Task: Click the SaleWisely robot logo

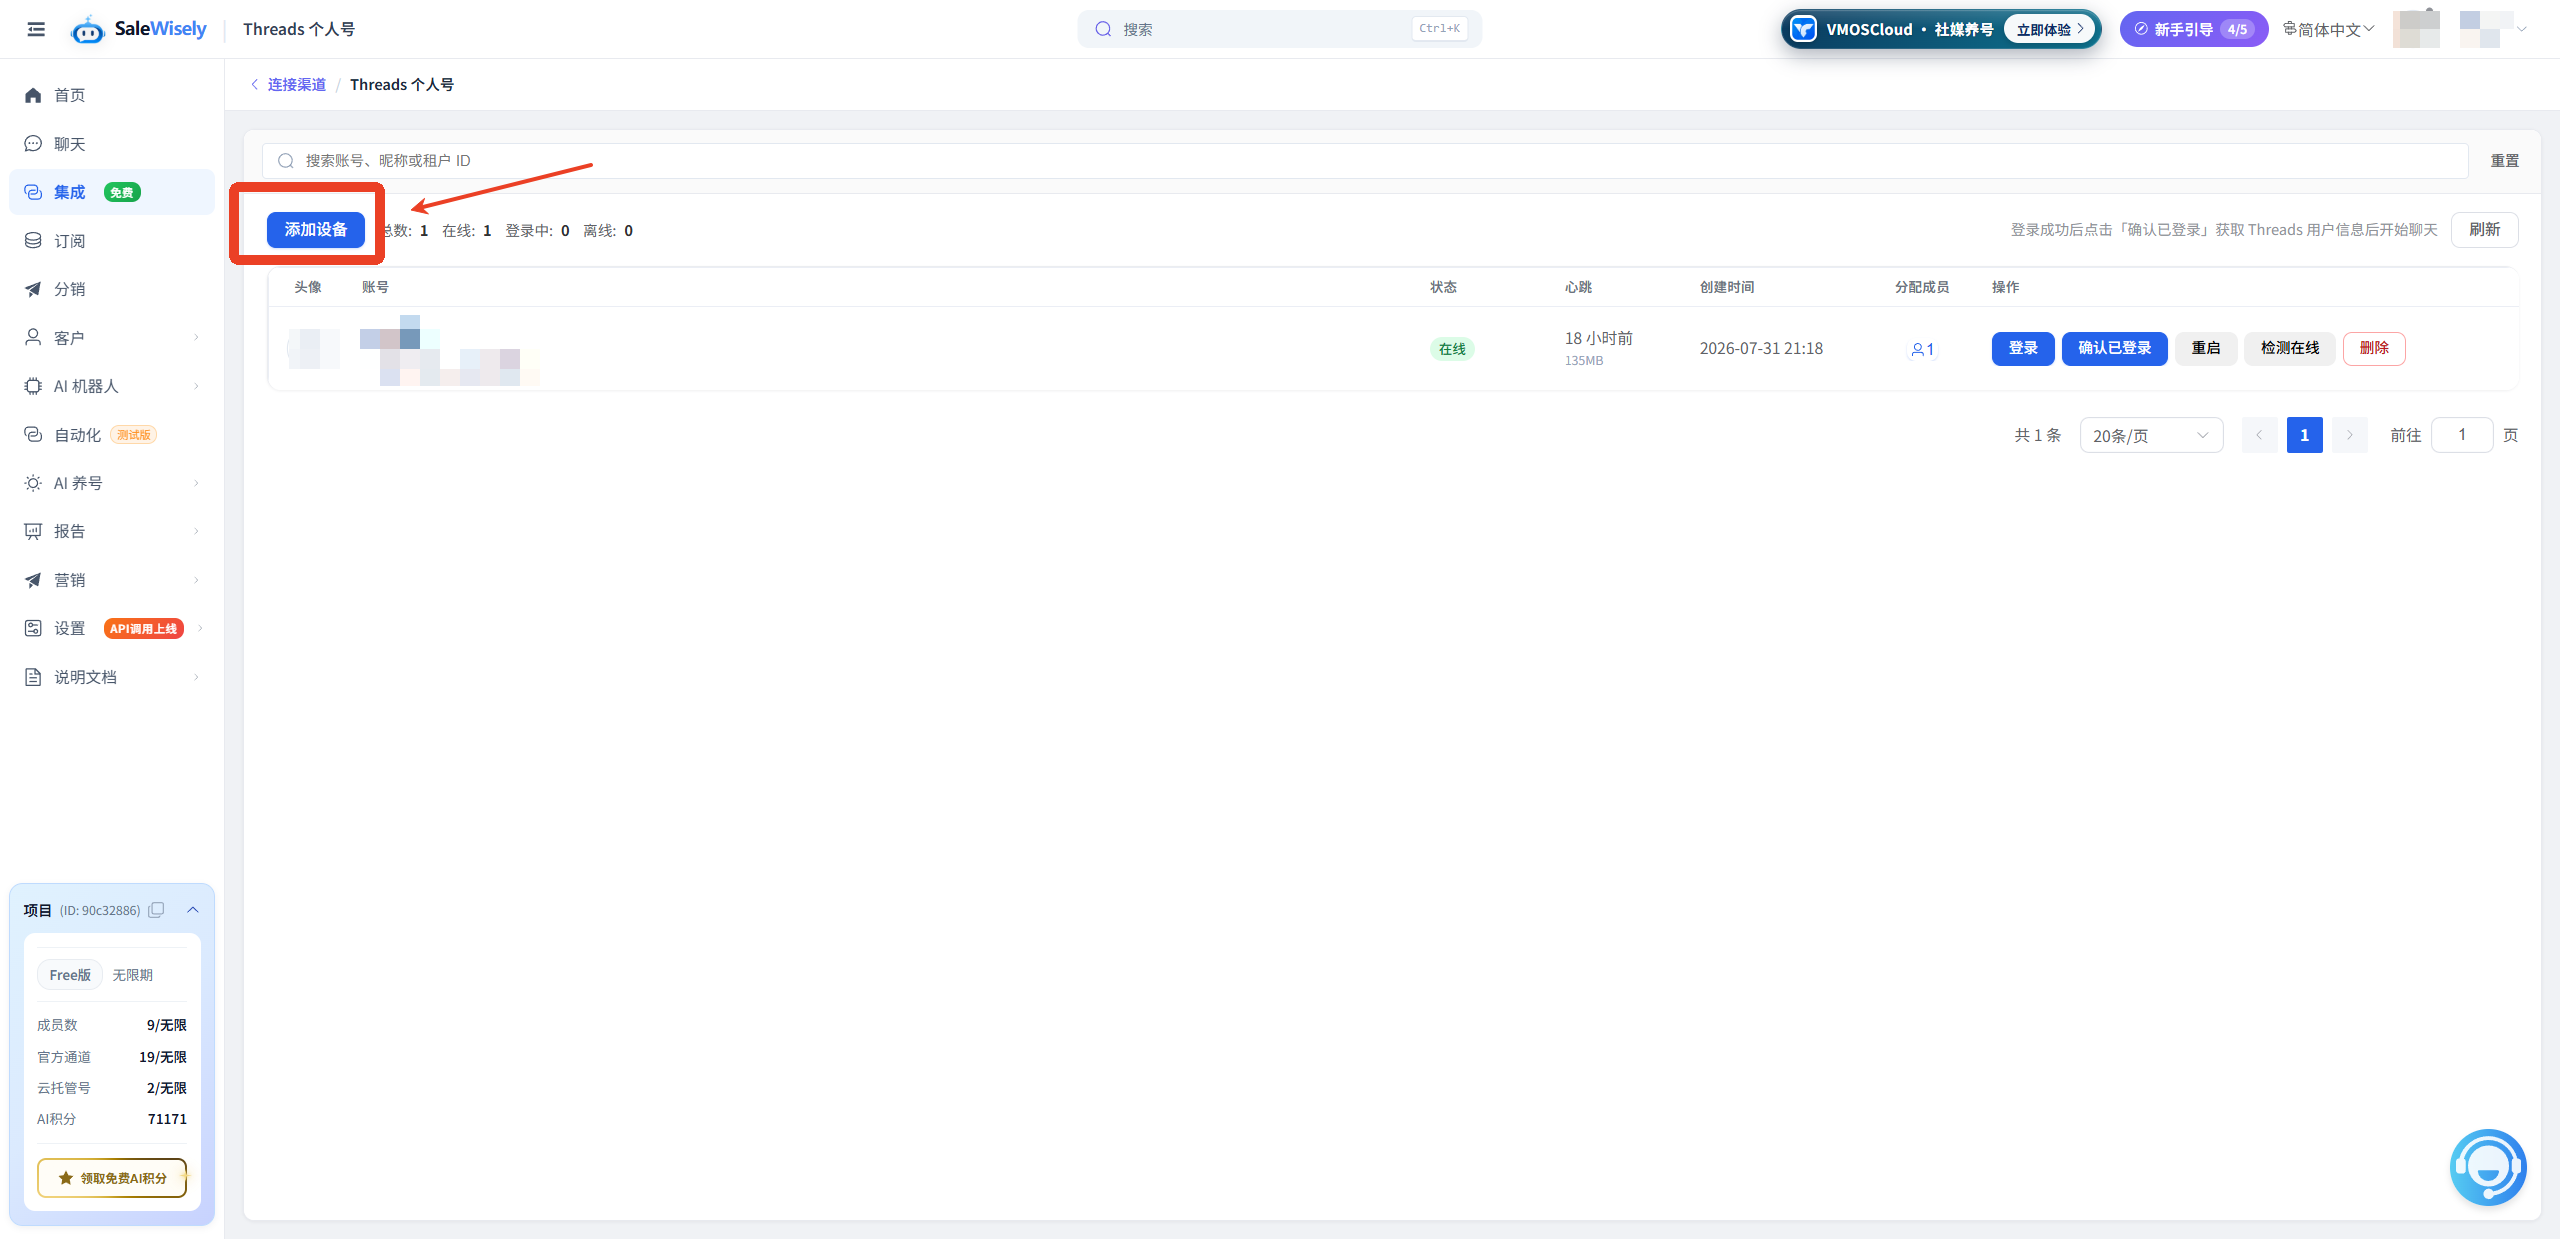Action: pyautogui.click(x=88, y=30)
